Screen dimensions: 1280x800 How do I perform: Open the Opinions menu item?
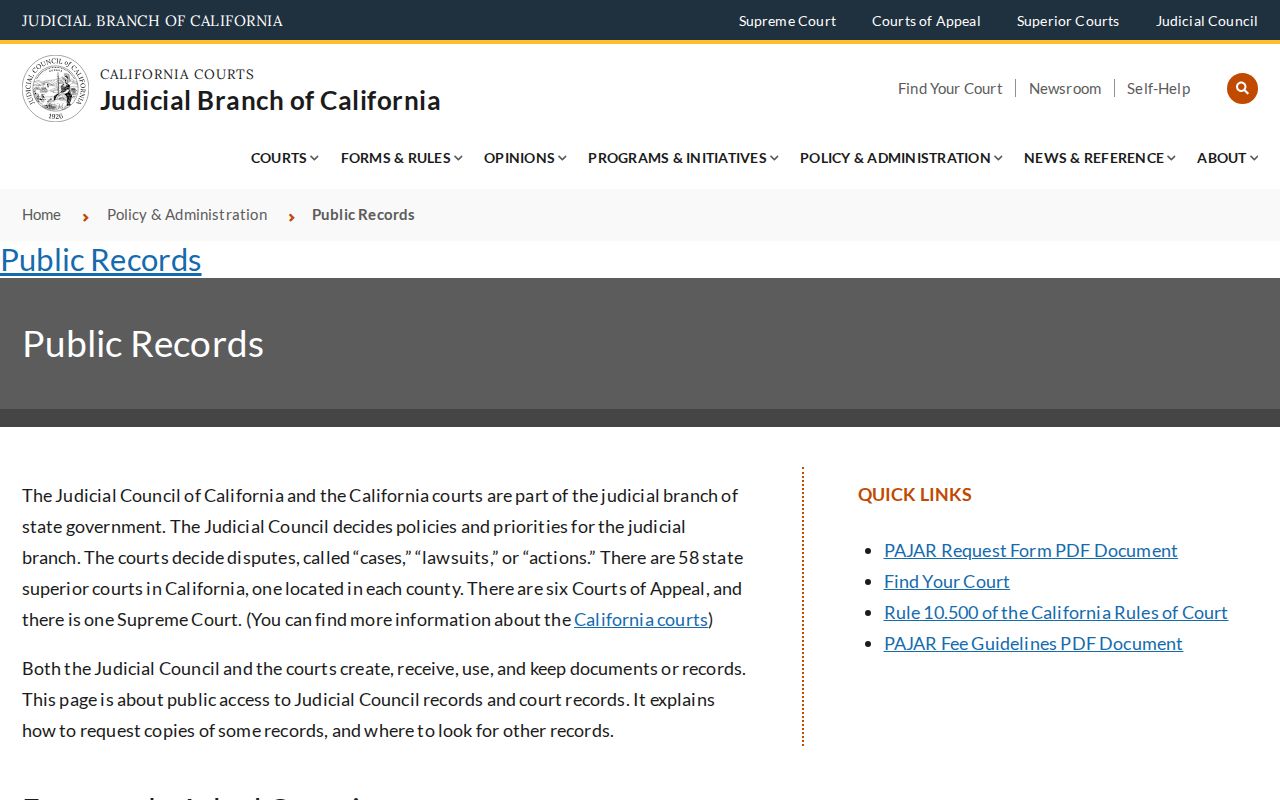[519, 158]
